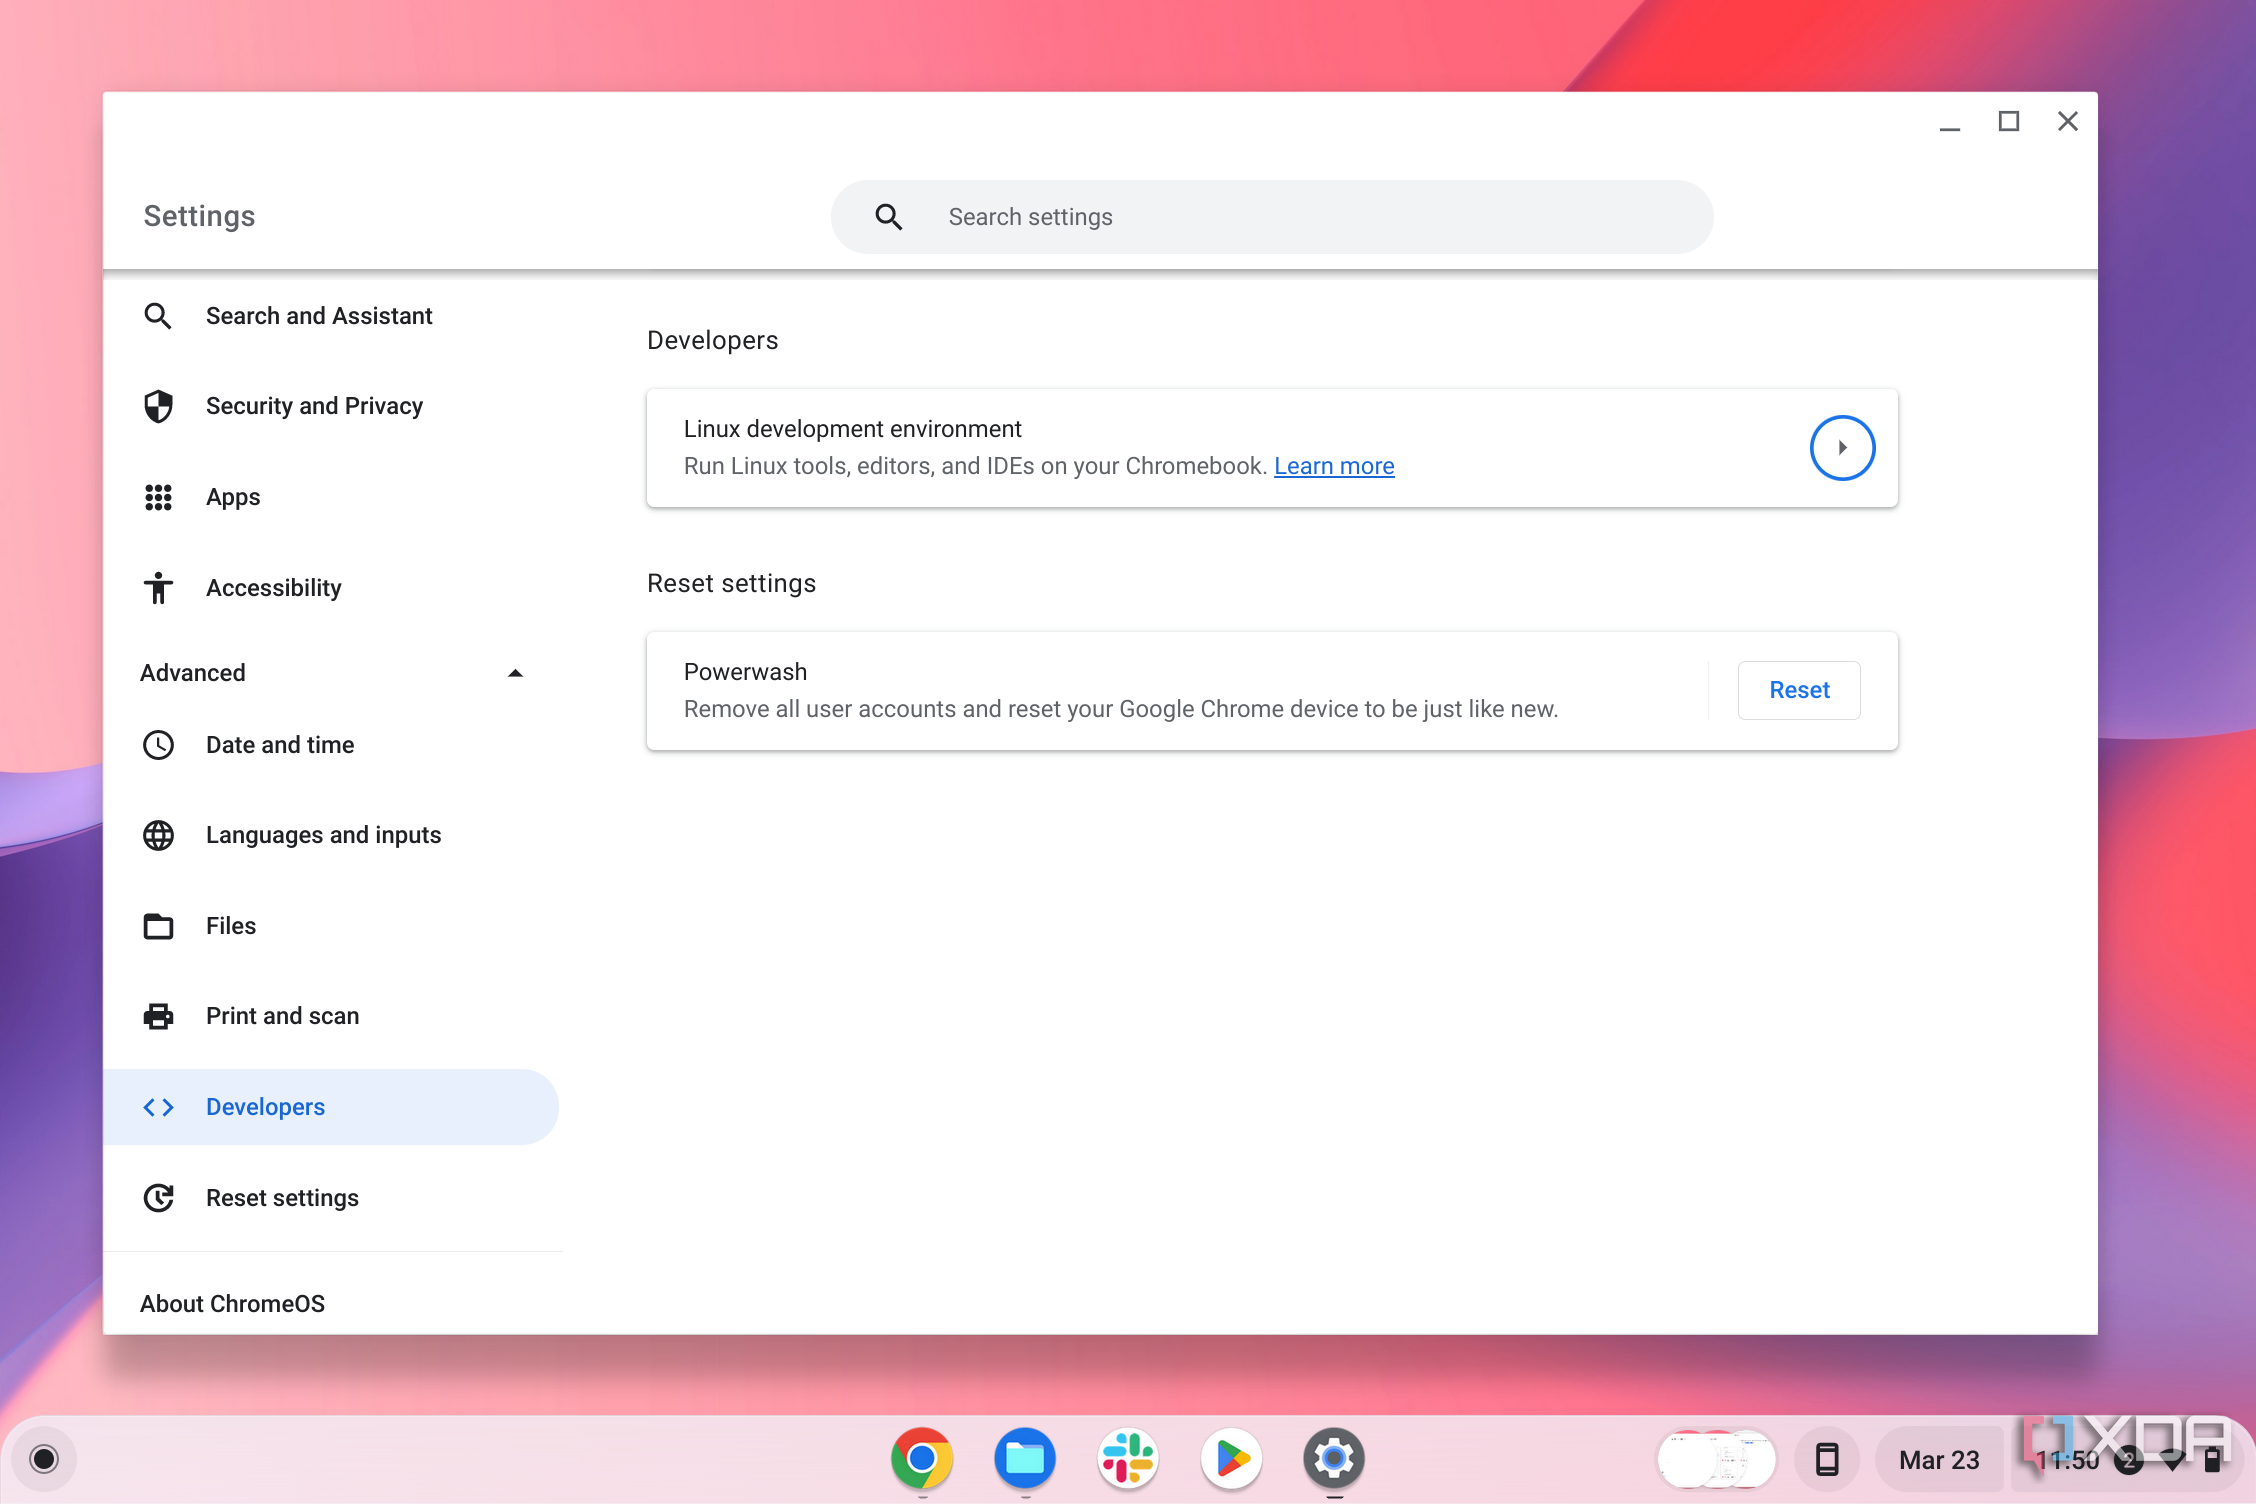Viewport: 2256px width, 1504px height.
Task: Select the Reset settings menu item
Action: coord(280,1197)
